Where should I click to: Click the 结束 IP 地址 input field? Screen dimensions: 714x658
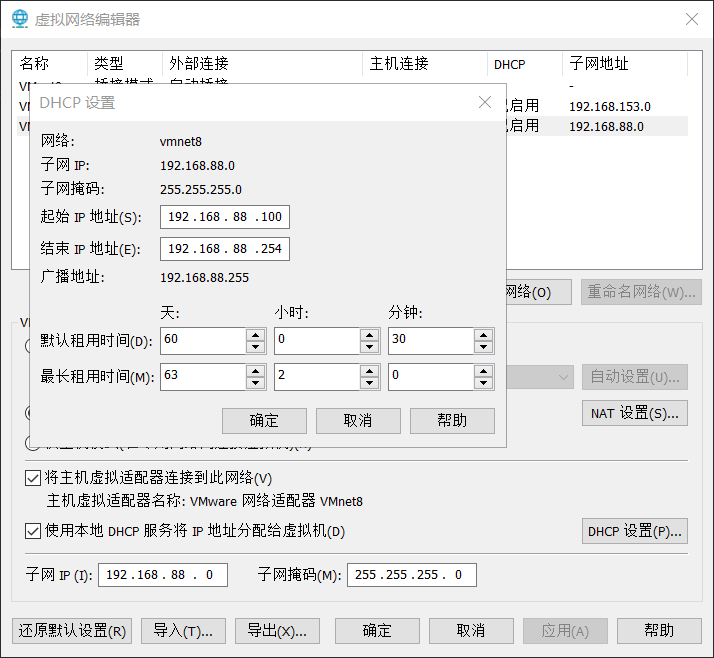click(x=224, y=248)
